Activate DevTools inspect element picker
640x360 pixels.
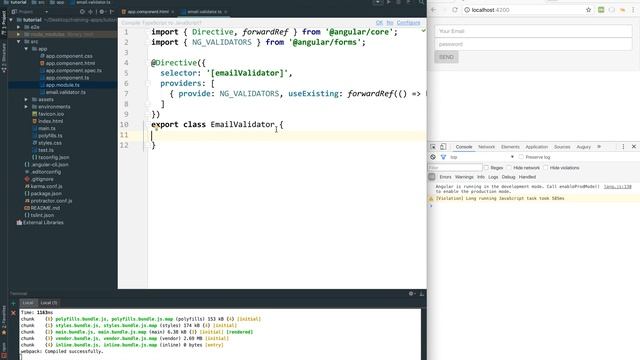(x=433, y=147)
